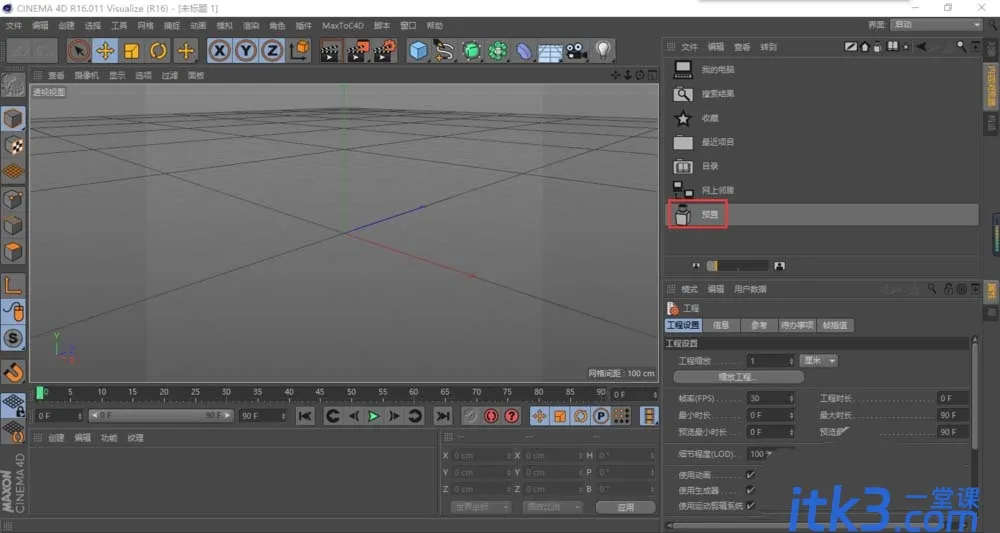Render the active view clapperboard

point(330,51)
